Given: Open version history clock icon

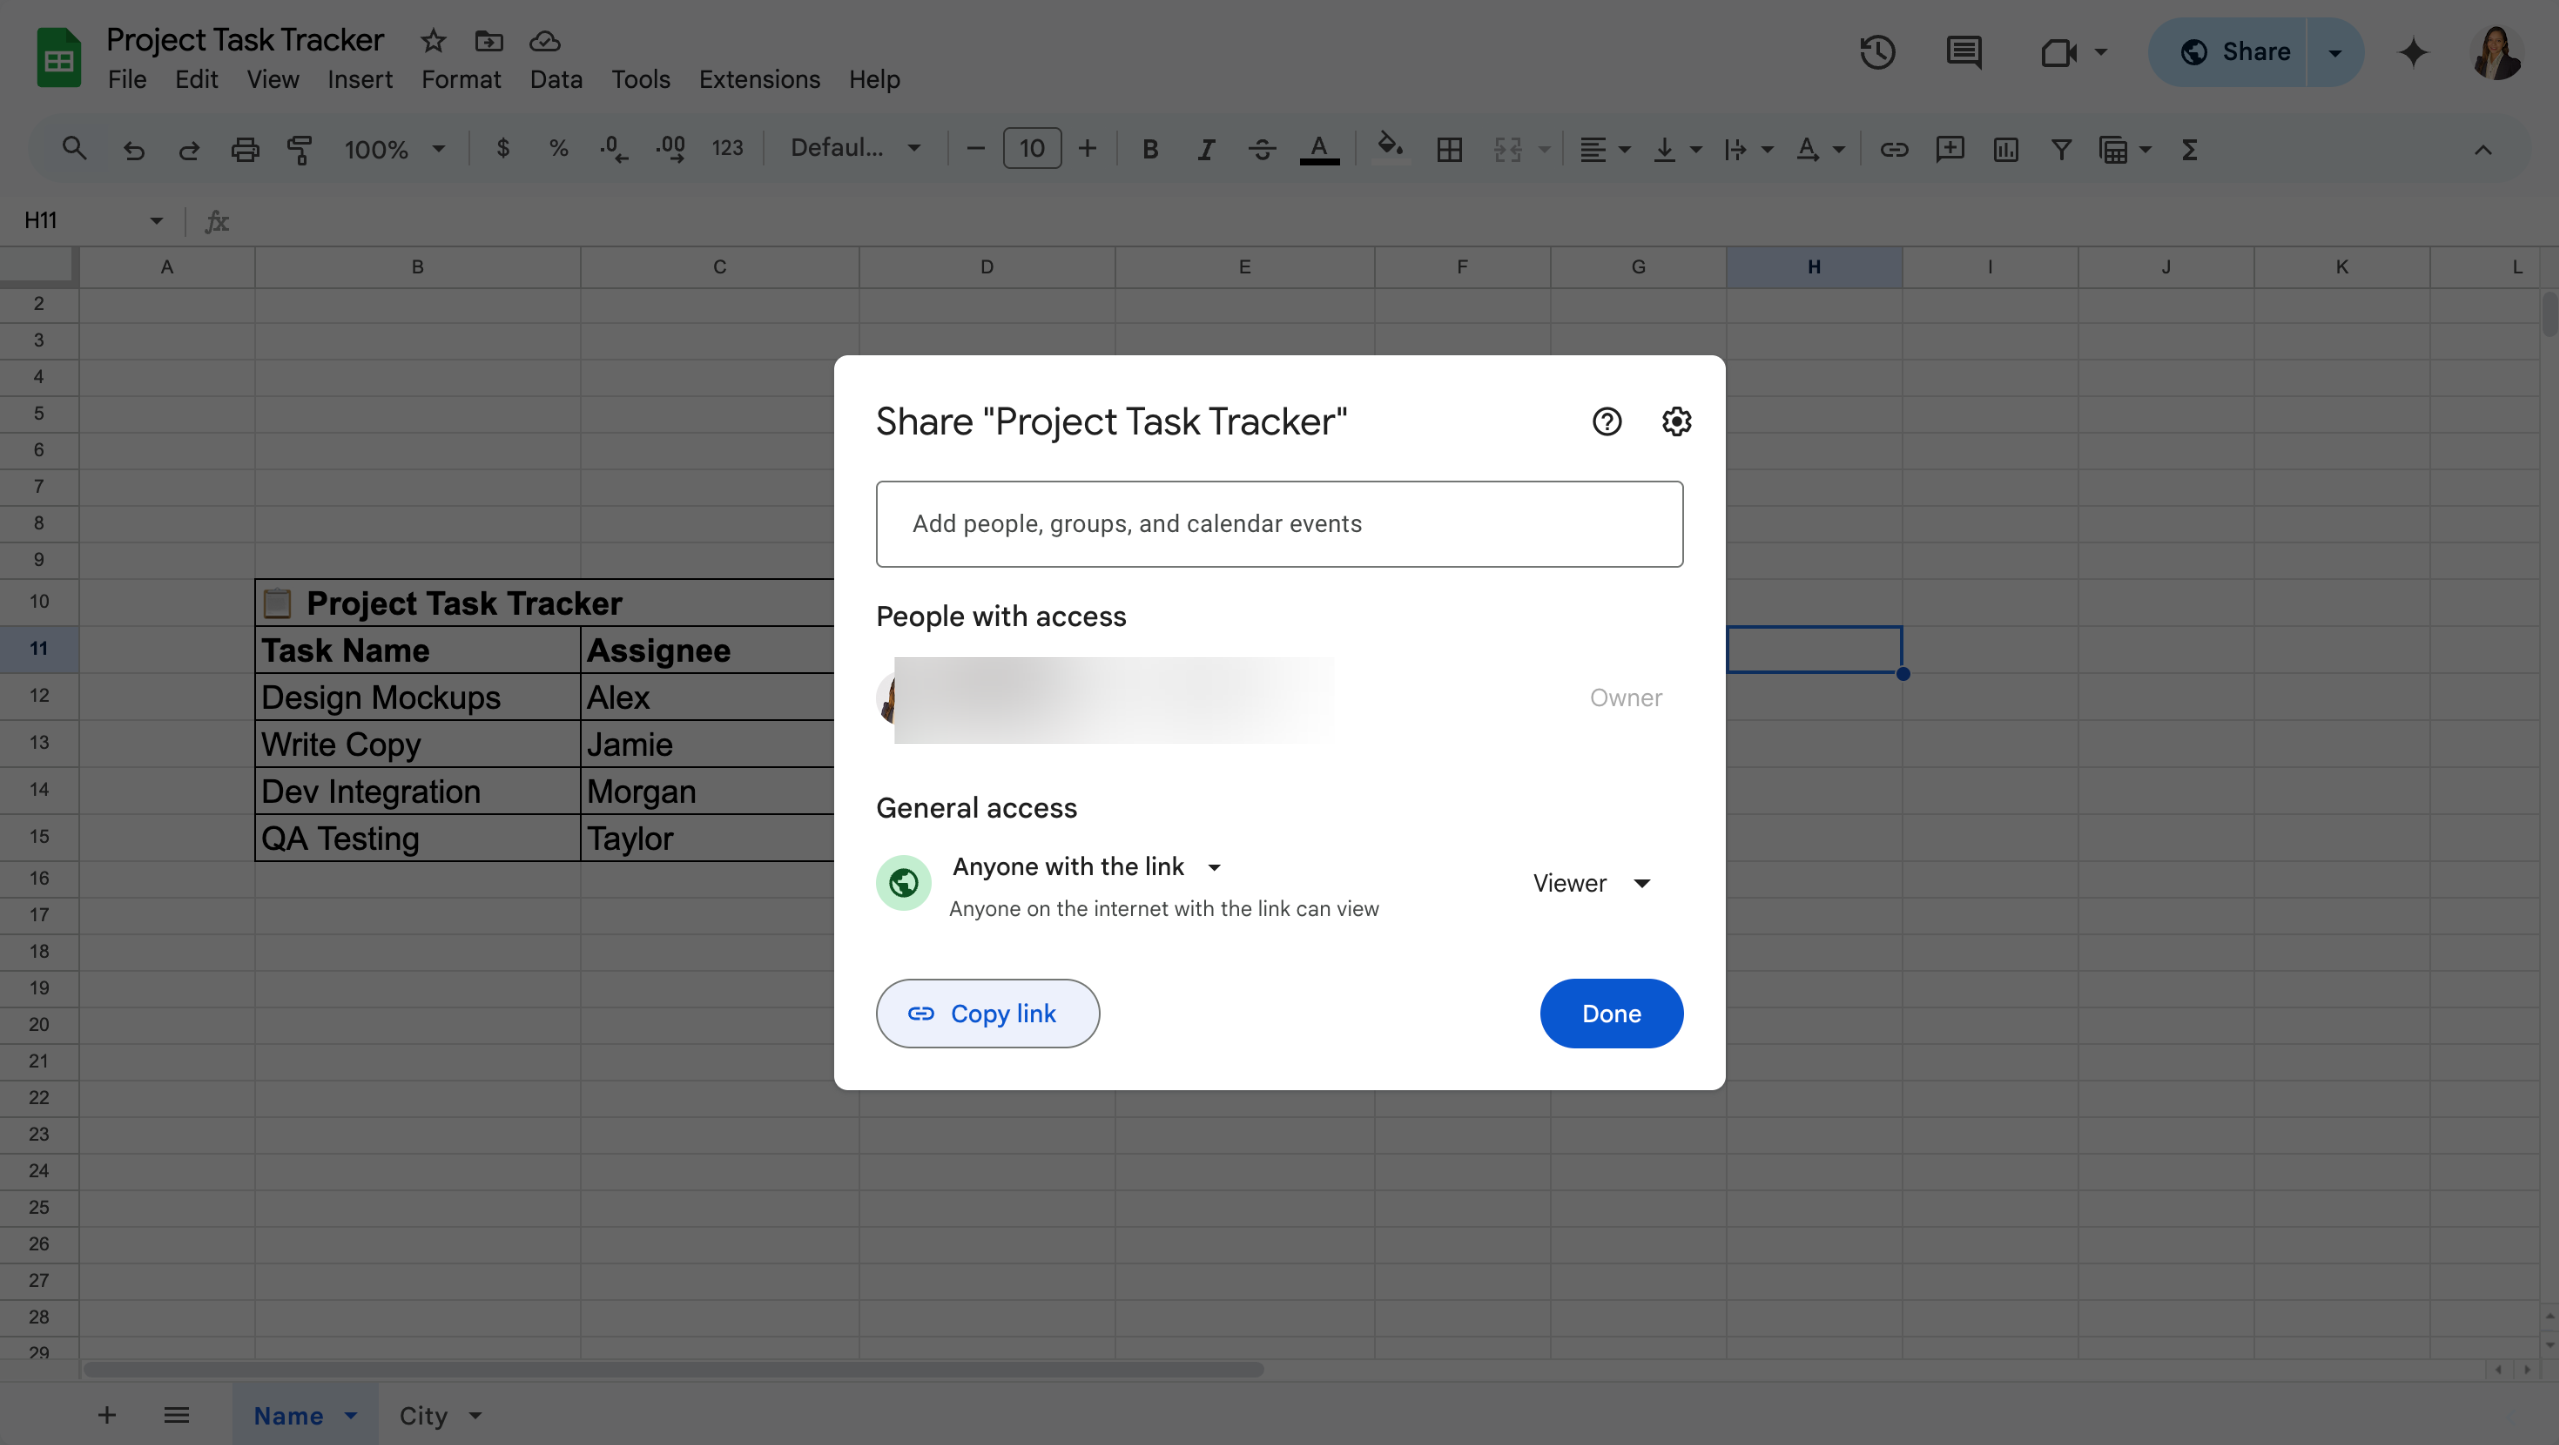Looking at the screenshot, I should 1877,52.
